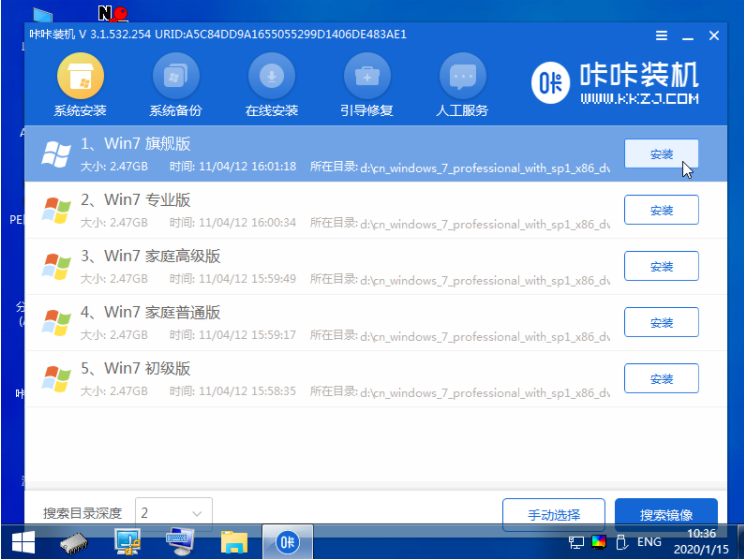Open the 系统备份 section icon
Screen dimensions: 744x559
176,76
